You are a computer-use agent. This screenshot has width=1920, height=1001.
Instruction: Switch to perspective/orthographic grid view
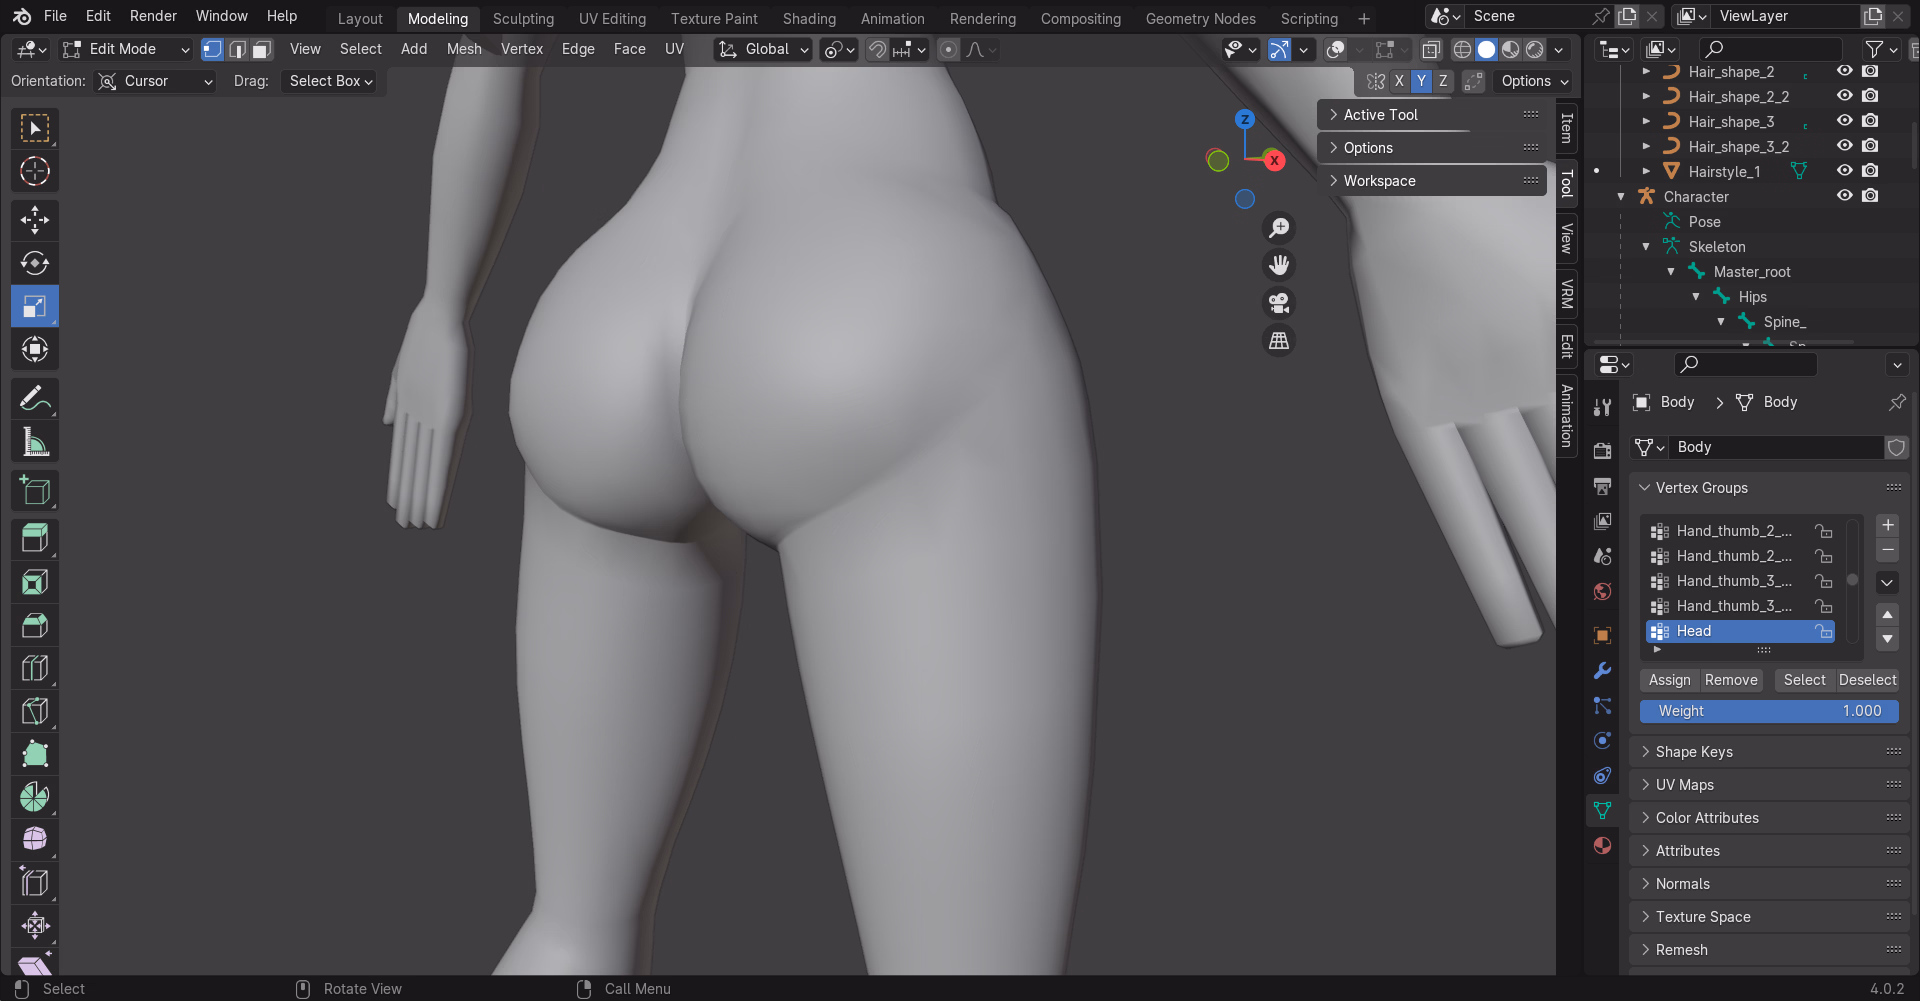(x=1279, y=341)
